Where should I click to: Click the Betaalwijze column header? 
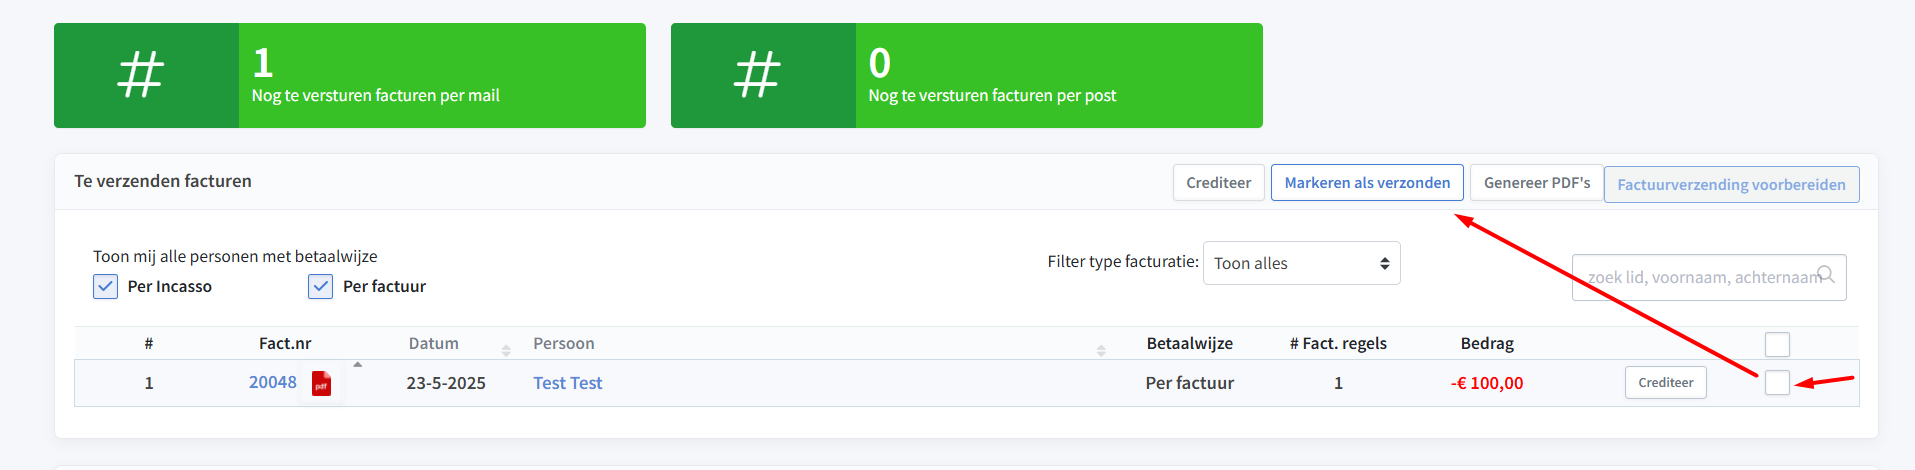[1189, 344]
